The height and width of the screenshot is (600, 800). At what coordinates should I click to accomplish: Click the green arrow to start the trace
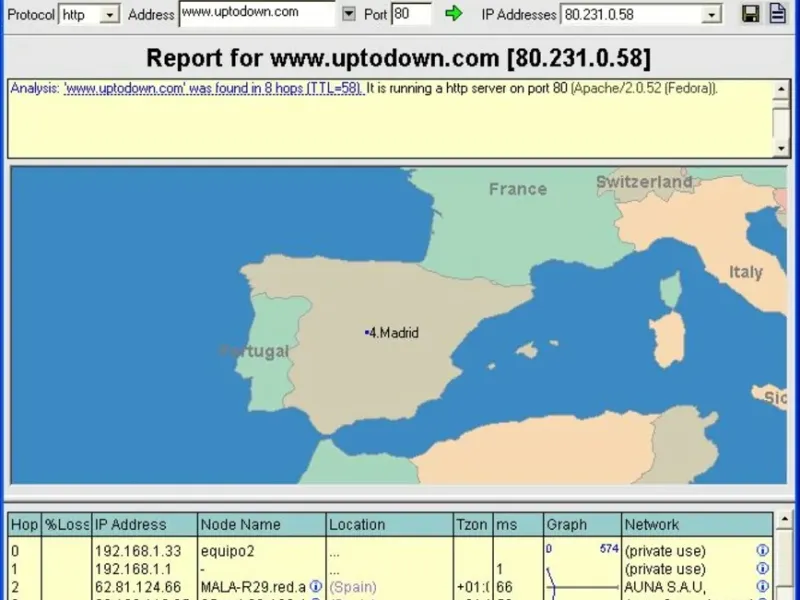[454, 14]
